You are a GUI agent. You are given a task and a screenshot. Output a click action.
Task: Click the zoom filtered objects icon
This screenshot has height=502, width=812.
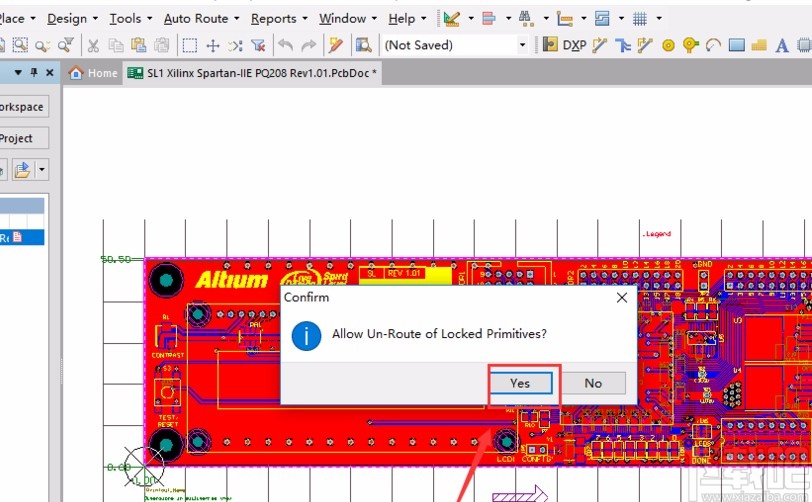coord(65,46)
